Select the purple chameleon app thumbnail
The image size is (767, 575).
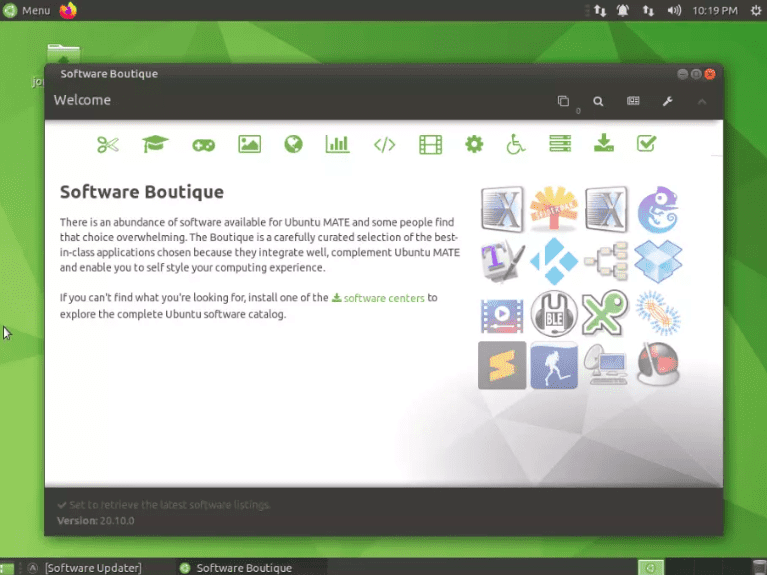tap(658, 209)
